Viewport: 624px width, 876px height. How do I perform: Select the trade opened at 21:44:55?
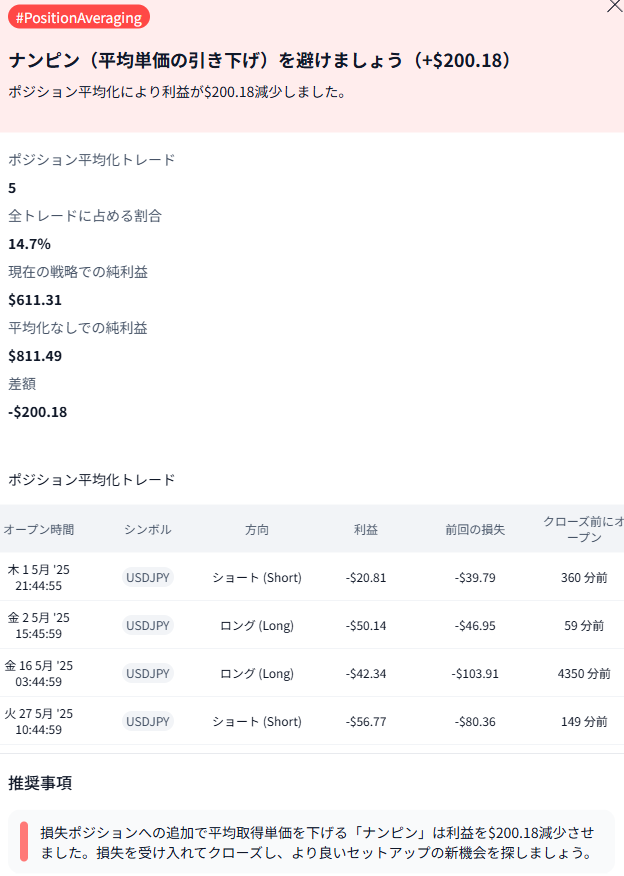(x=38, y=585)
